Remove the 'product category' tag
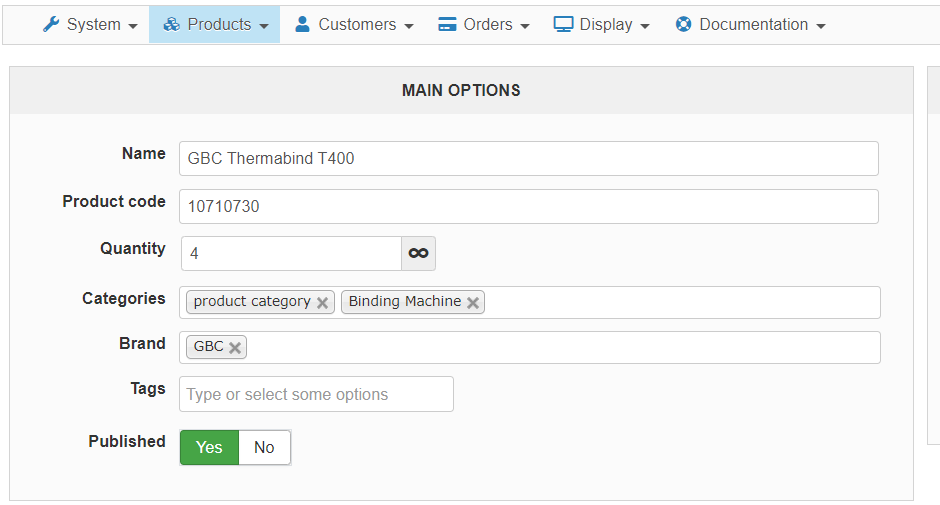This screenshot has height=505, width=940. pyautogui.click(x=322, y=303)
